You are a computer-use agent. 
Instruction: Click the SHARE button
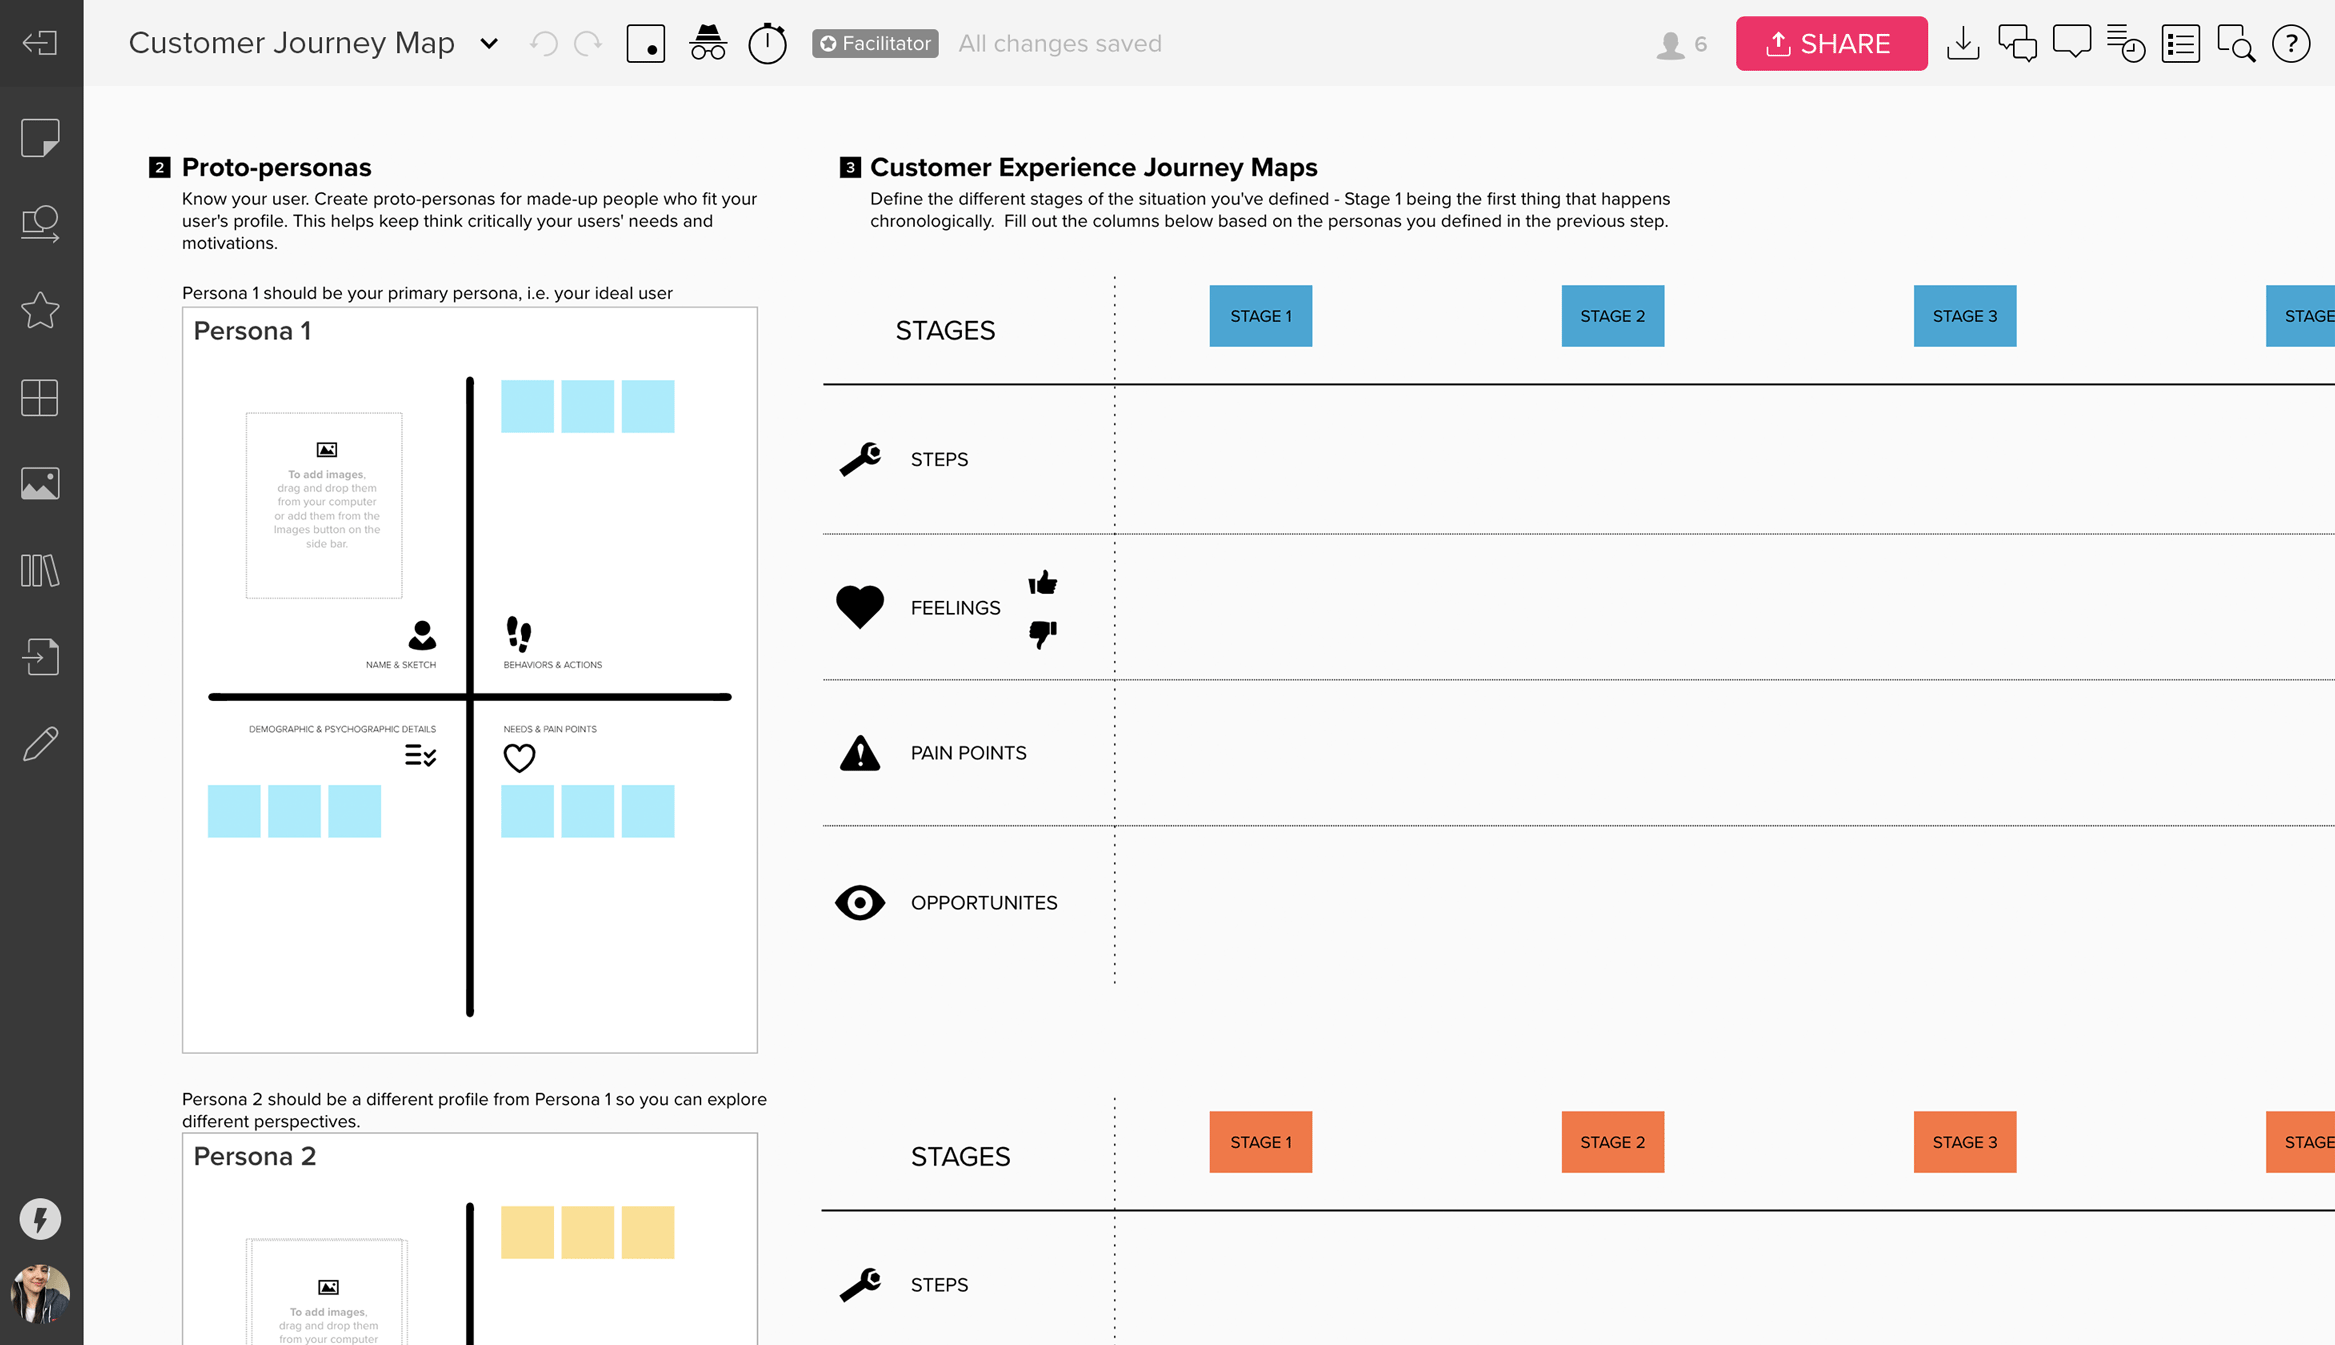point(1831,43)
